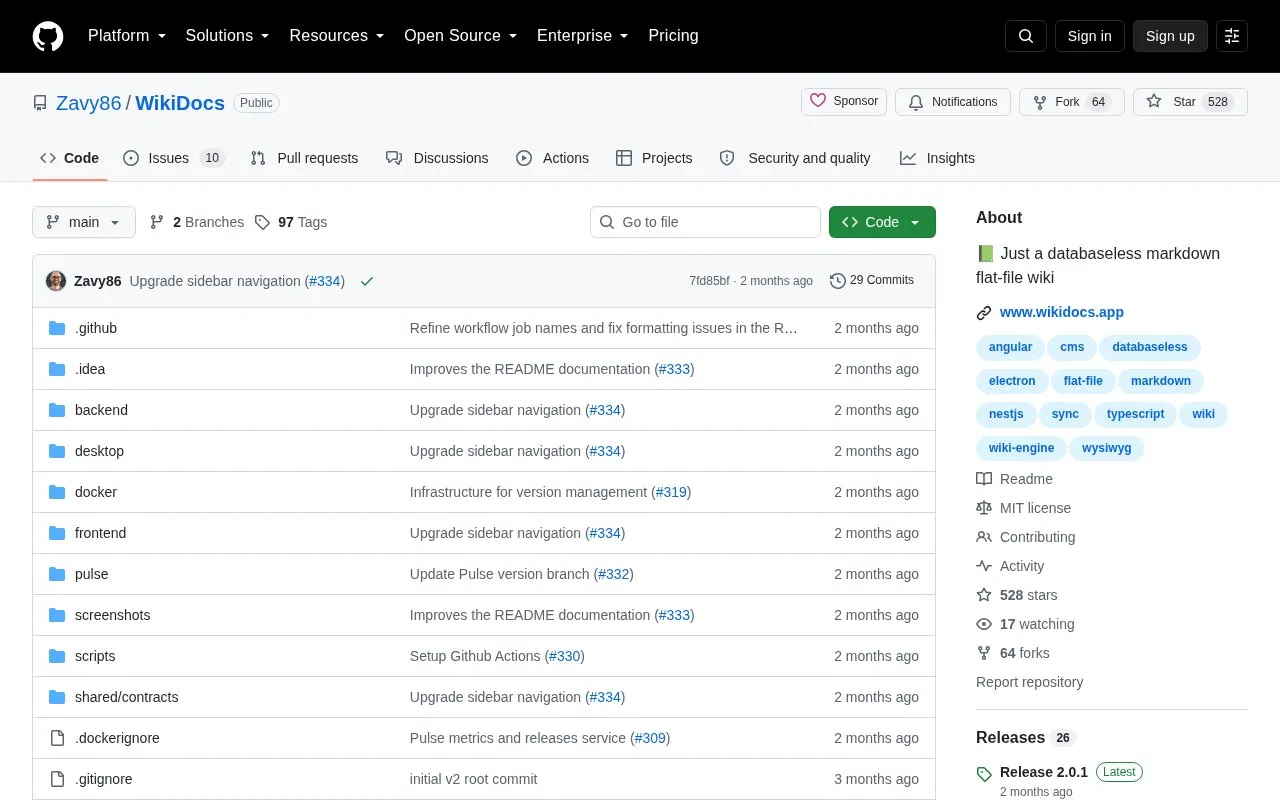Screen dimensions: 1280x800
Task: Open the .github folder
Action: tap(96, 328)
